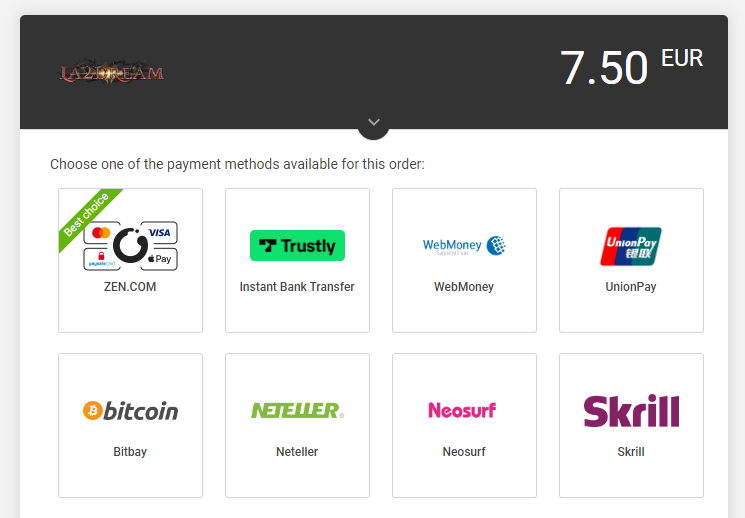Expand order details chevron
The image size is (745, 518).
point(373,123)
